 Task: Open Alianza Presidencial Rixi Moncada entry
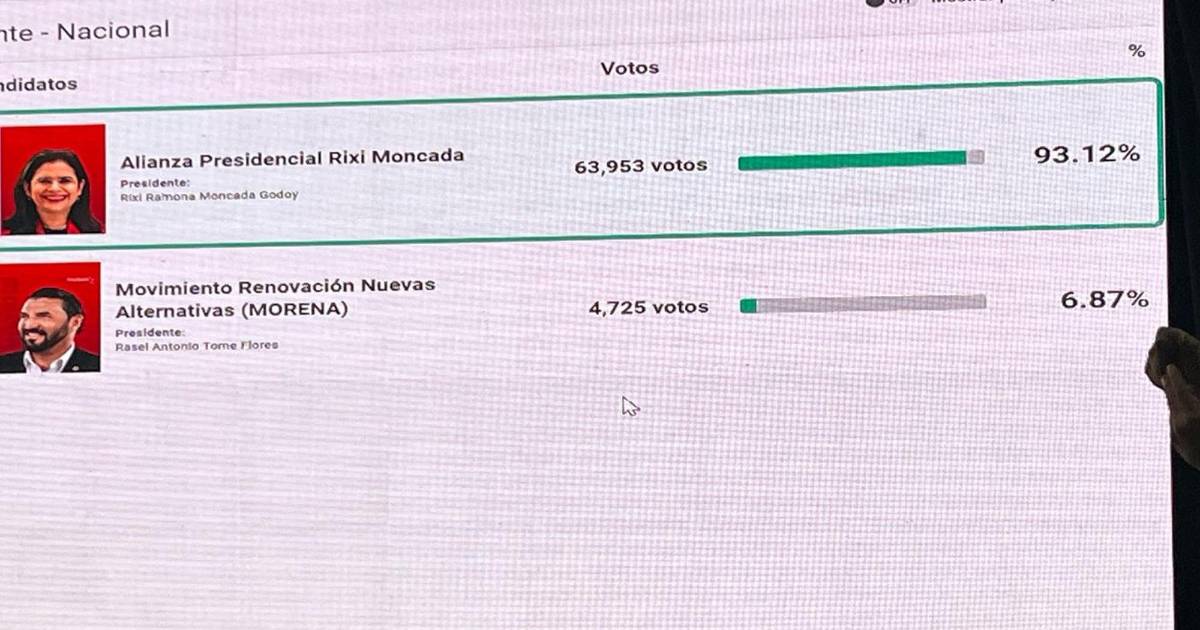tap(292, 159)
